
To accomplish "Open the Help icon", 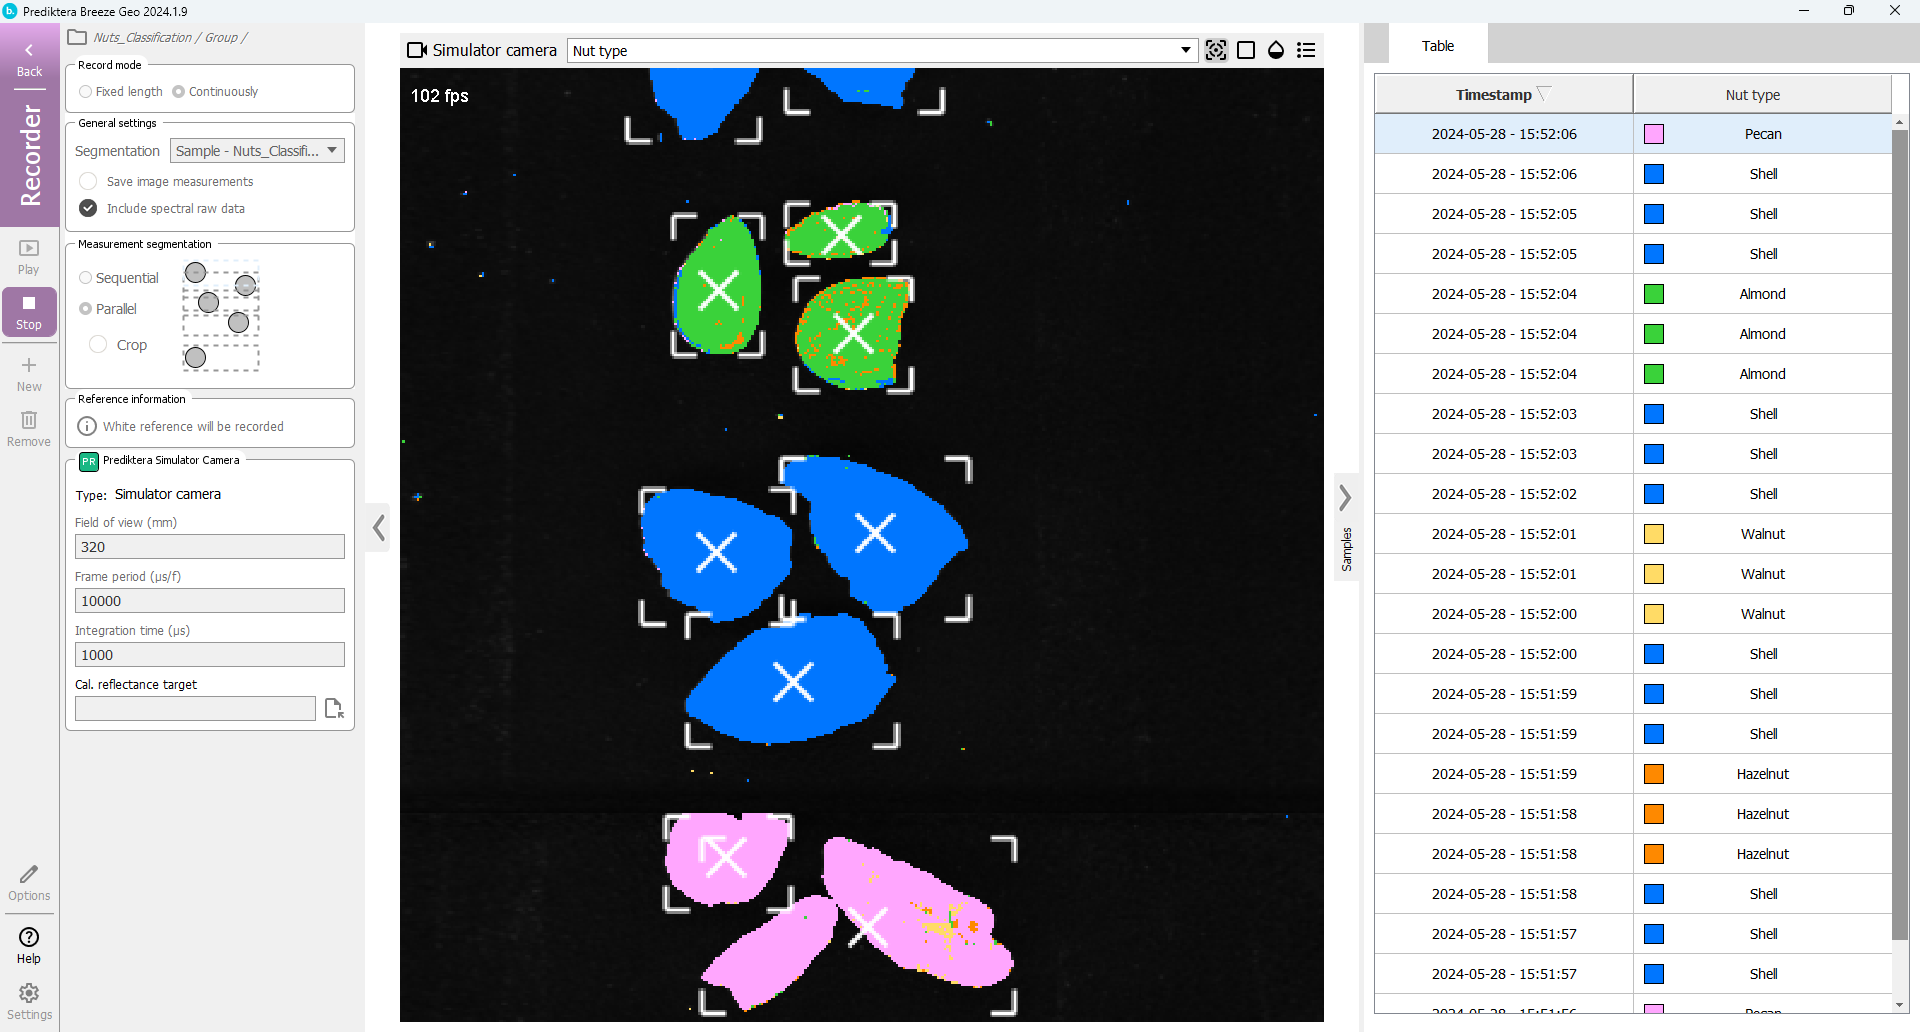I will [x=29, y=944].
